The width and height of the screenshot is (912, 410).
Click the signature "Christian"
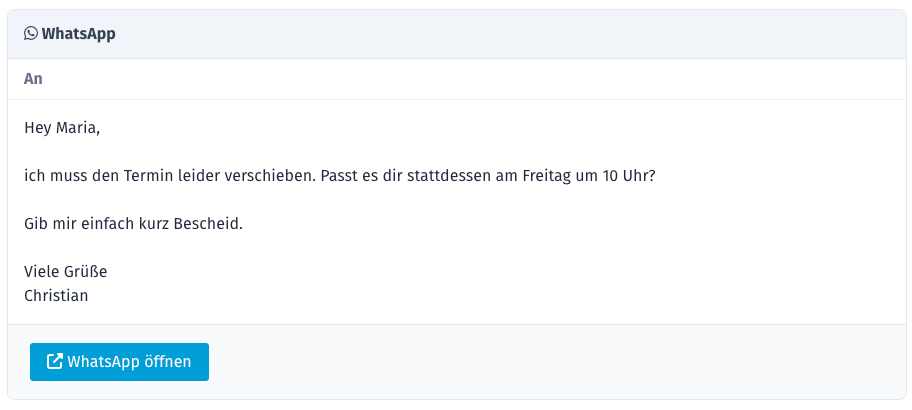[56, 295]
